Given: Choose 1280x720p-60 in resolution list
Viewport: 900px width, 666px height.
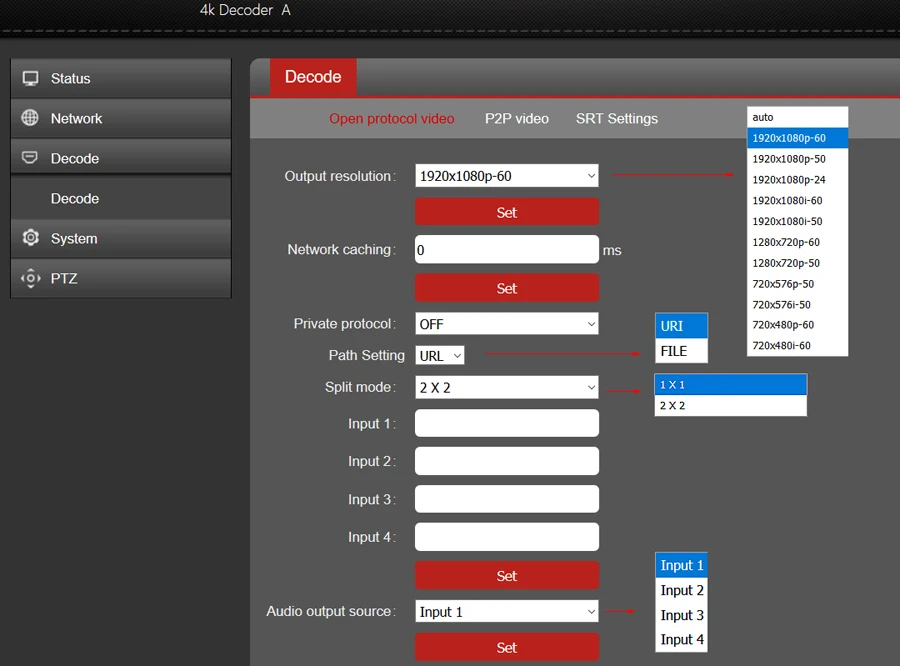Looking at the screenshot, I should (797, 242).
